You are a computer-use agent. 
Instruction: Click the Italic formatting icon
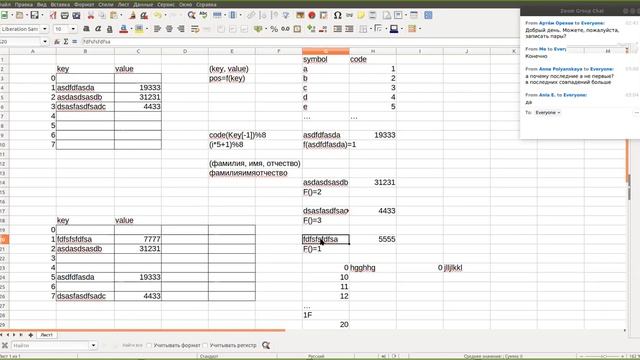[x=98, y=29]
